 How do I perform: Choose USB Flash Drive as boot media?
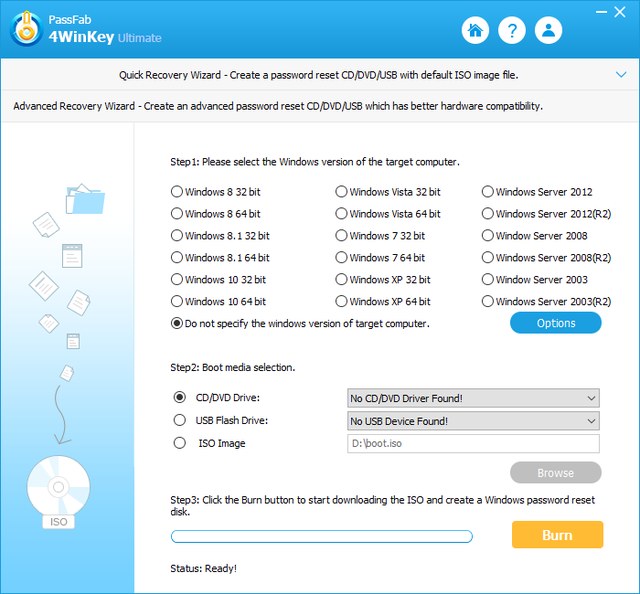[x=180, y=420]
